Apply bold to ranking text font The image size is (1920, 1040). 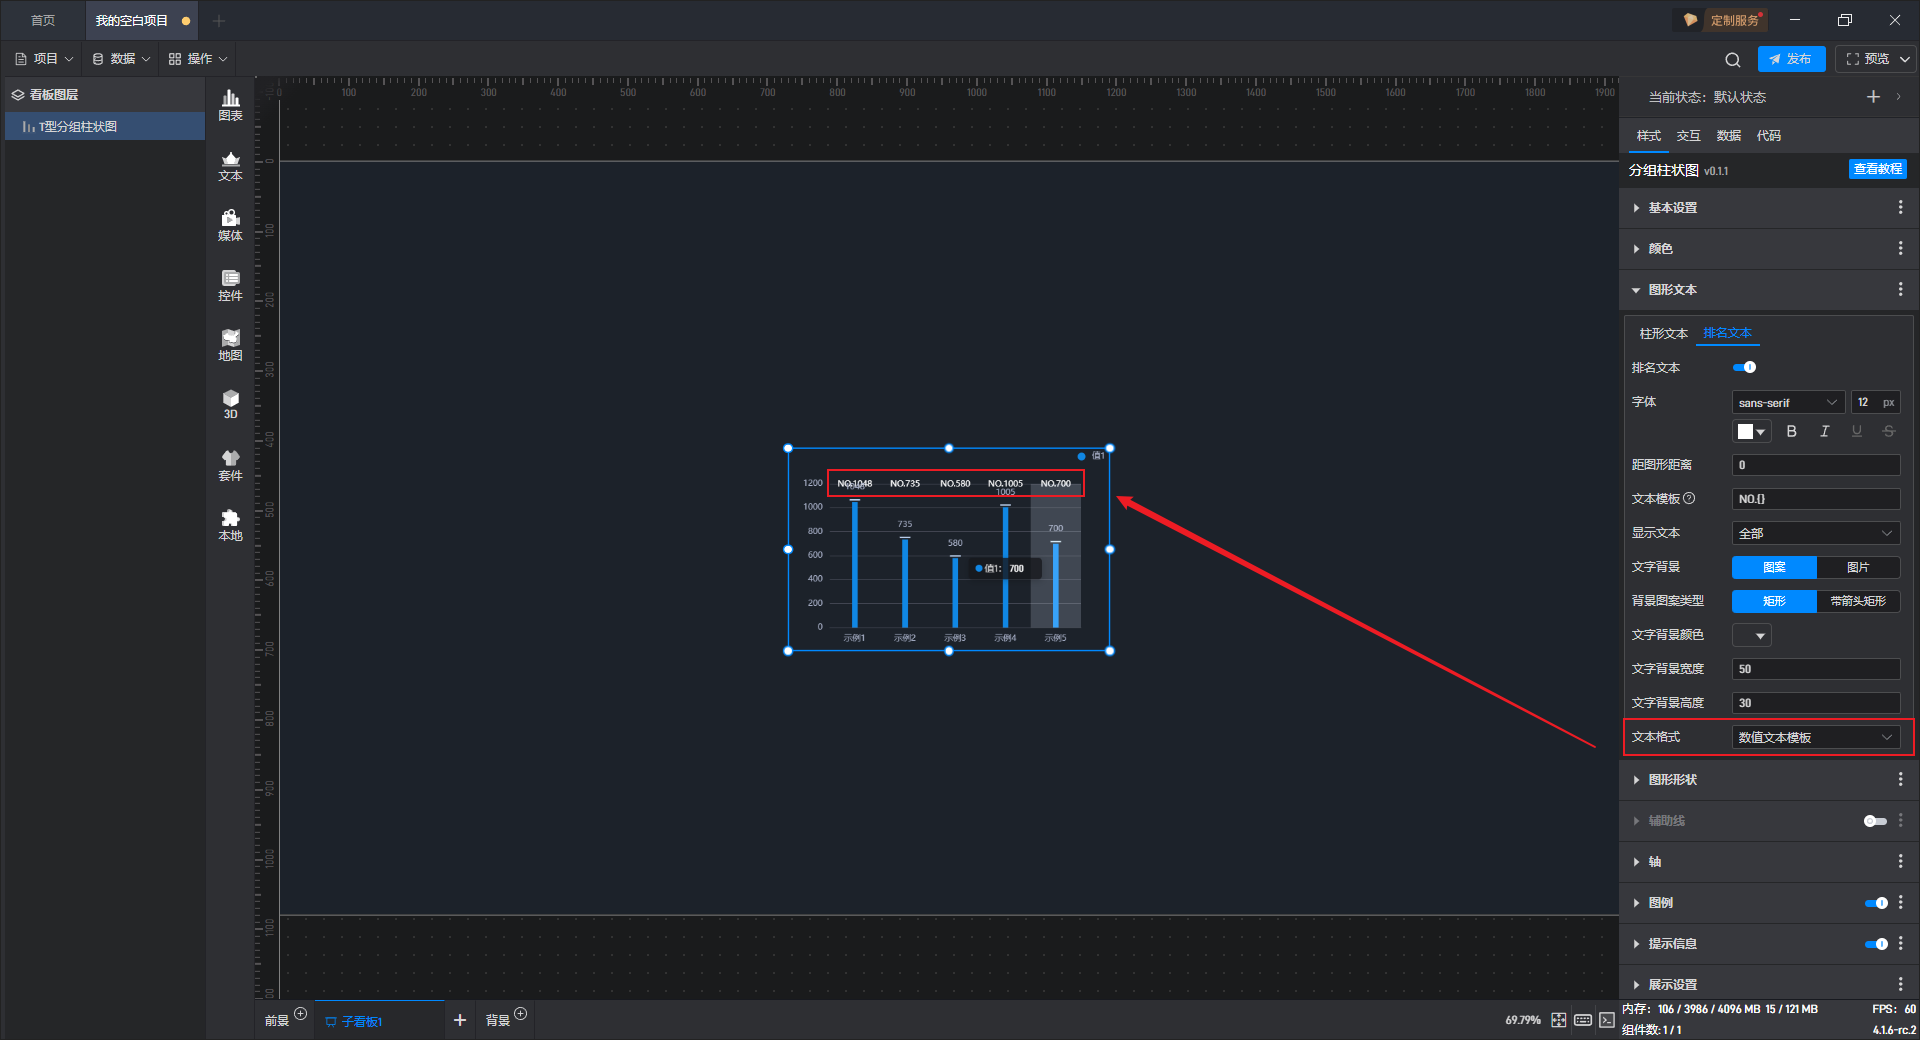coord(1792,431)
